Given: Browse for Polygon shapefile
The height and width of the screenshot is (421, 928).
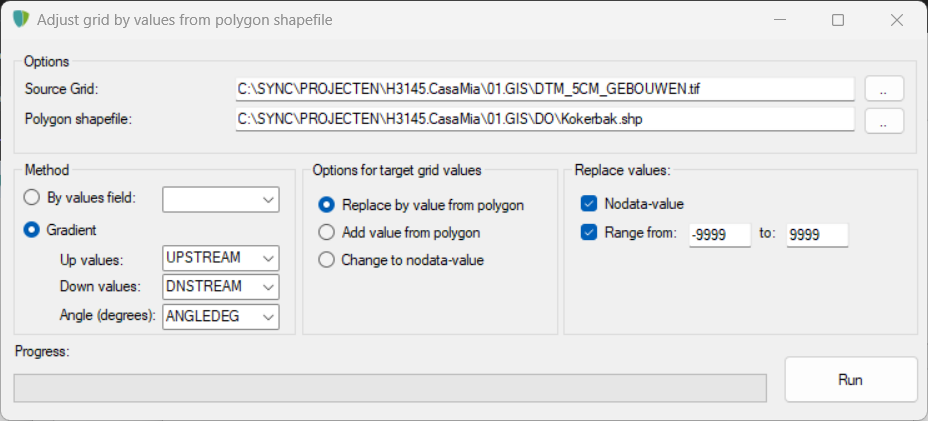Looking at the screenshot, I should point(884,121).
